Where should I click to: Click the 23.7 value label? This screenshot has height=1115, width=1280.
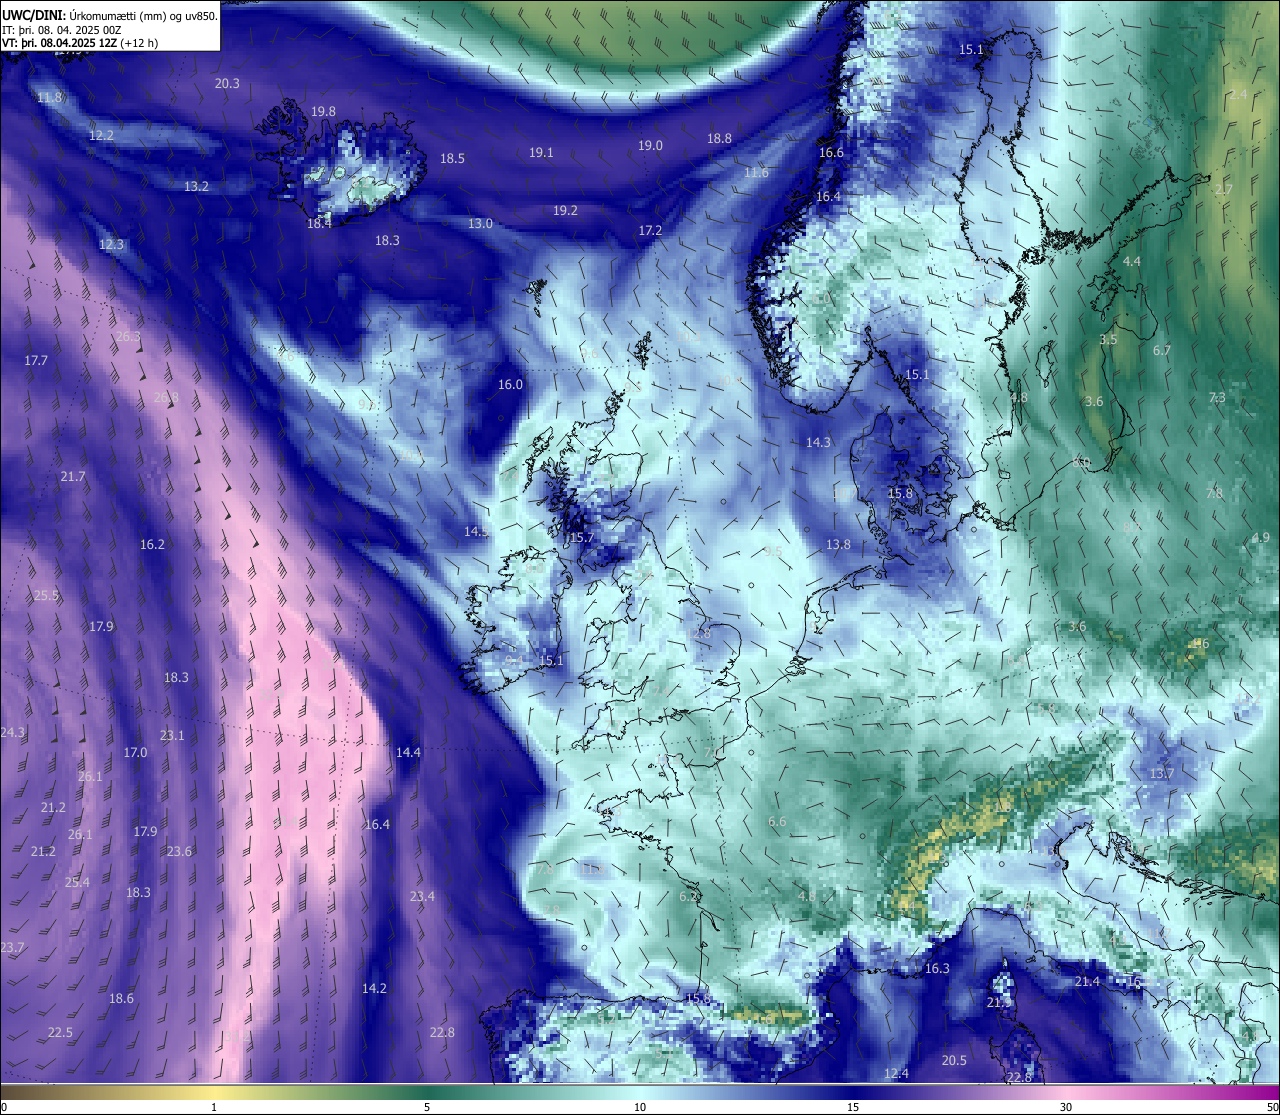pyautogui.click(x=12, y=948)
